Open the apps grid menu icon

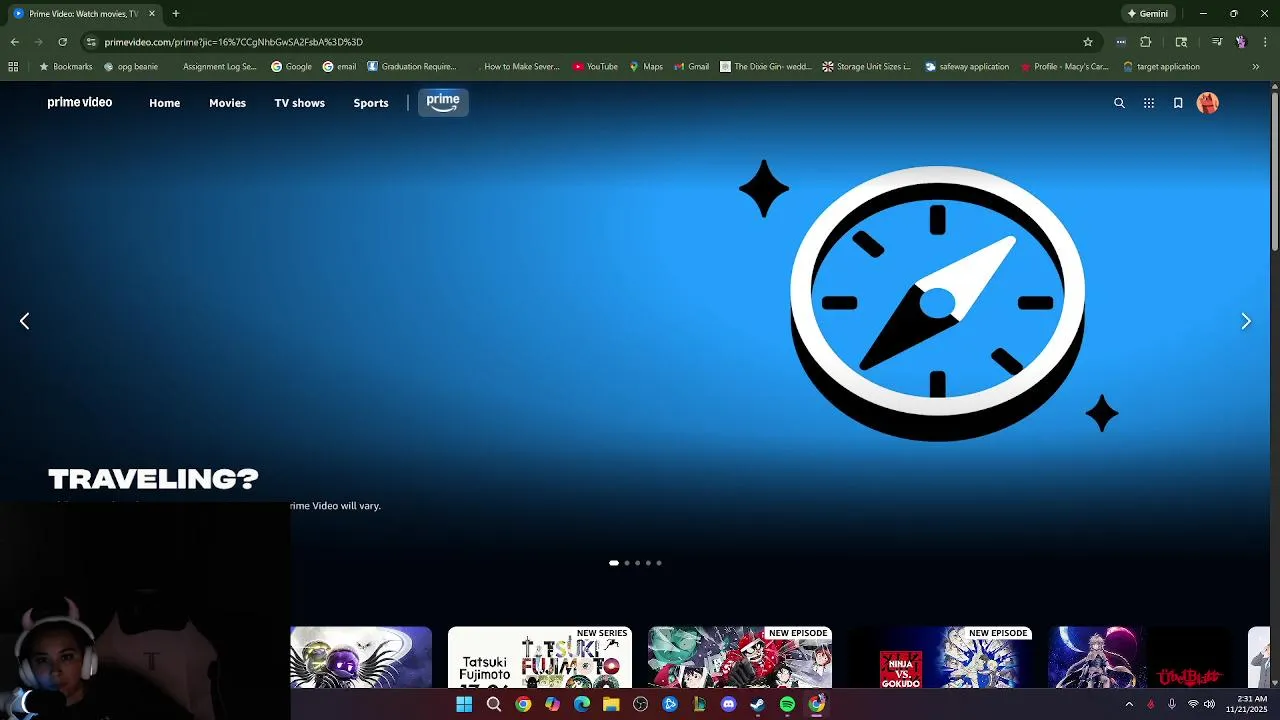pos(1149,103)
